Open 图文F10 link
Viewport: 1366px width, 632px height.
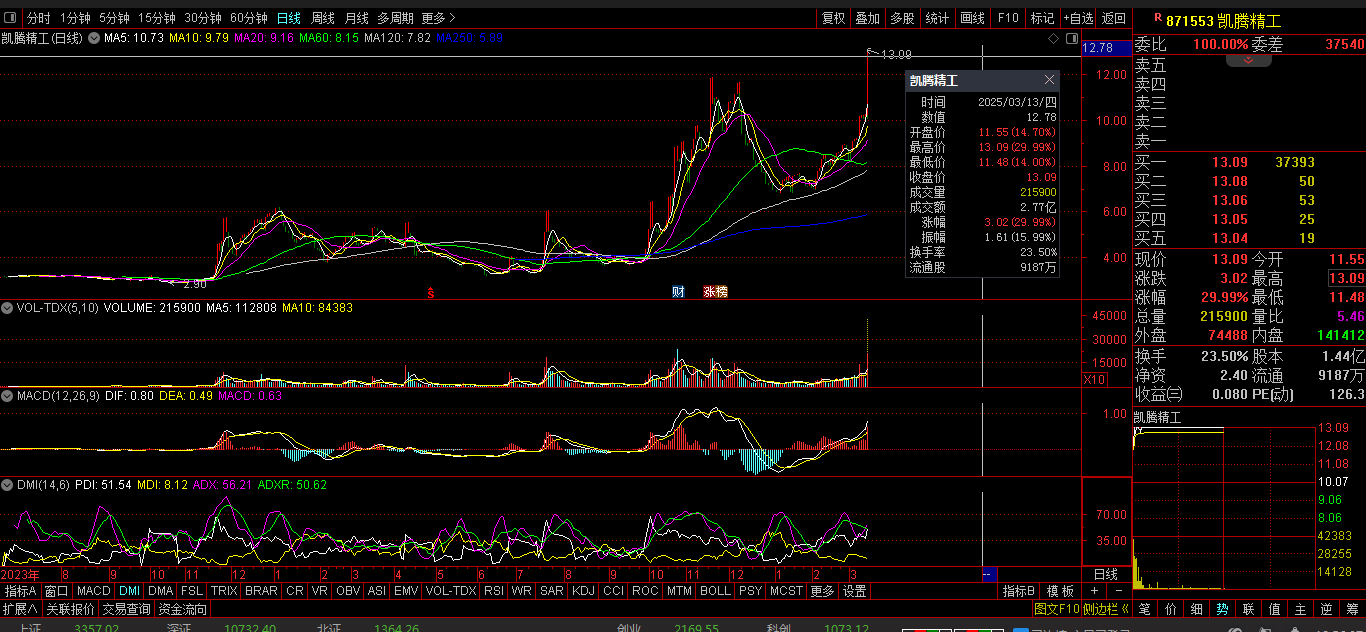[1056, 609]
